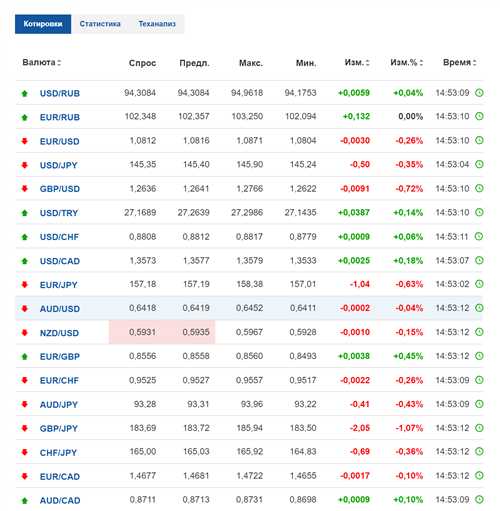This screenshot has height=511, width=500.
Task: Switch to the Теханализ tab
Action: tap(157, 24)
